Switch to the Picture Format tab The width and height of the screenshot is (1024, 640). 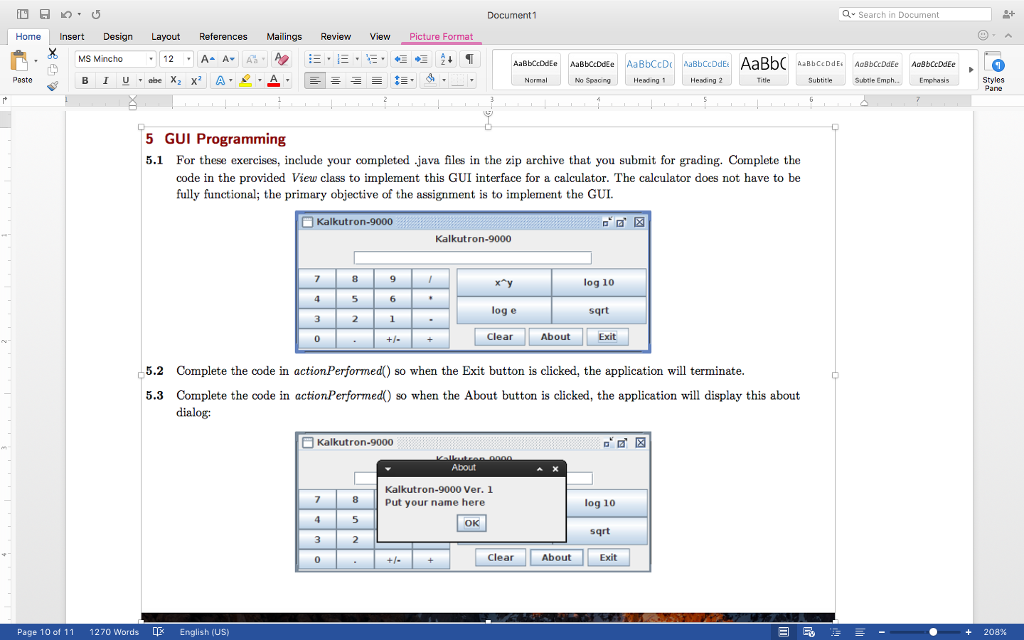441,37
